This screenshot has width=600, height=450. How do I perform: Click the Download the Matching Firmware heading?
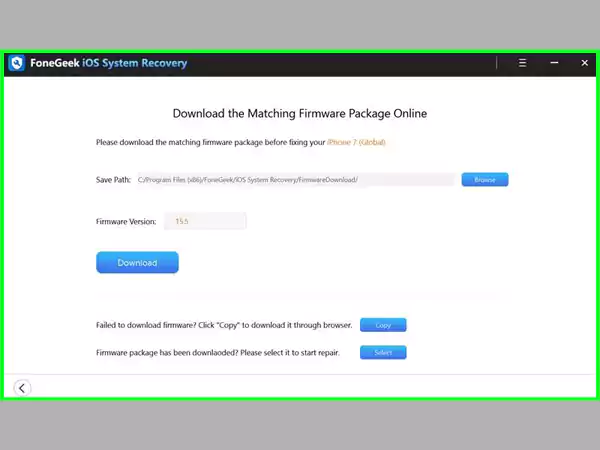coord(300,113)
